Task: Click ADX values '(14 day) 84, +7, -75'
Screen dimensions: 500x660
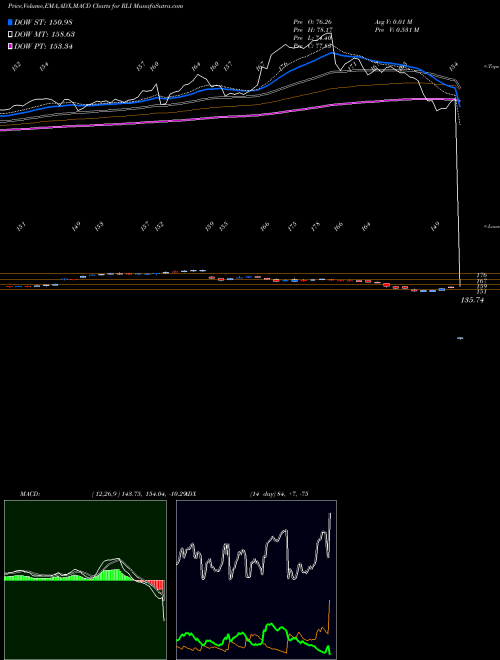Action: (278, 494)
